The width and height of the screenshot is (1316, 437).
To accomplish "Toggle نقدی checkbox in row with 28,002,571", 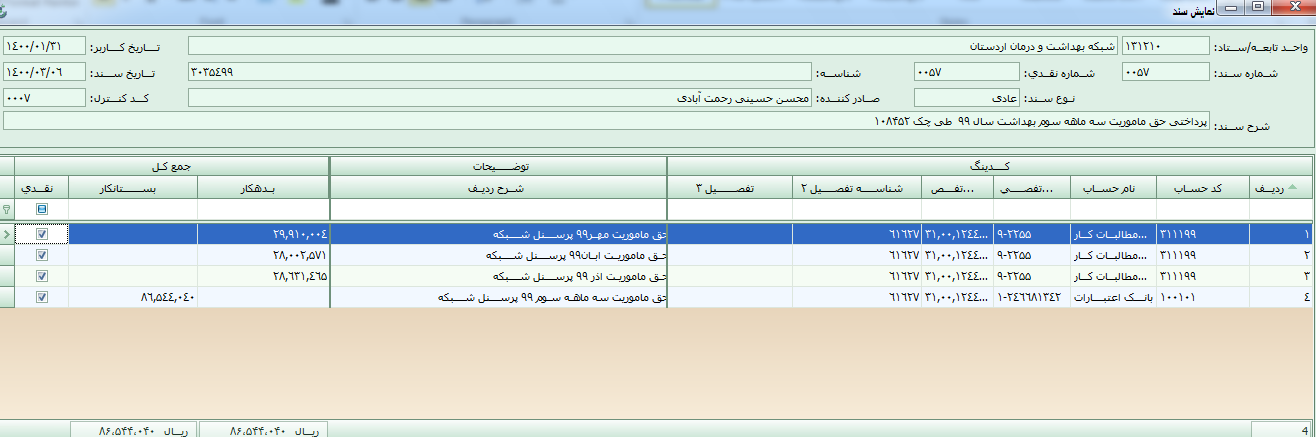I will [x=42, y=255].
